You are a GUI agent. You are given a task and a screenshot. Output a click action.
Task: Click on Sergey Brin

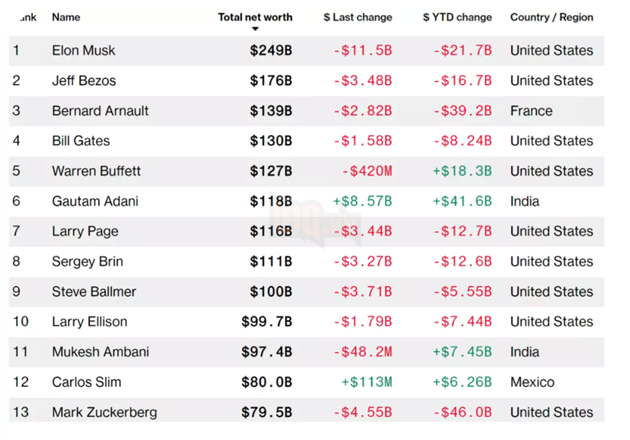click(89, 261)
